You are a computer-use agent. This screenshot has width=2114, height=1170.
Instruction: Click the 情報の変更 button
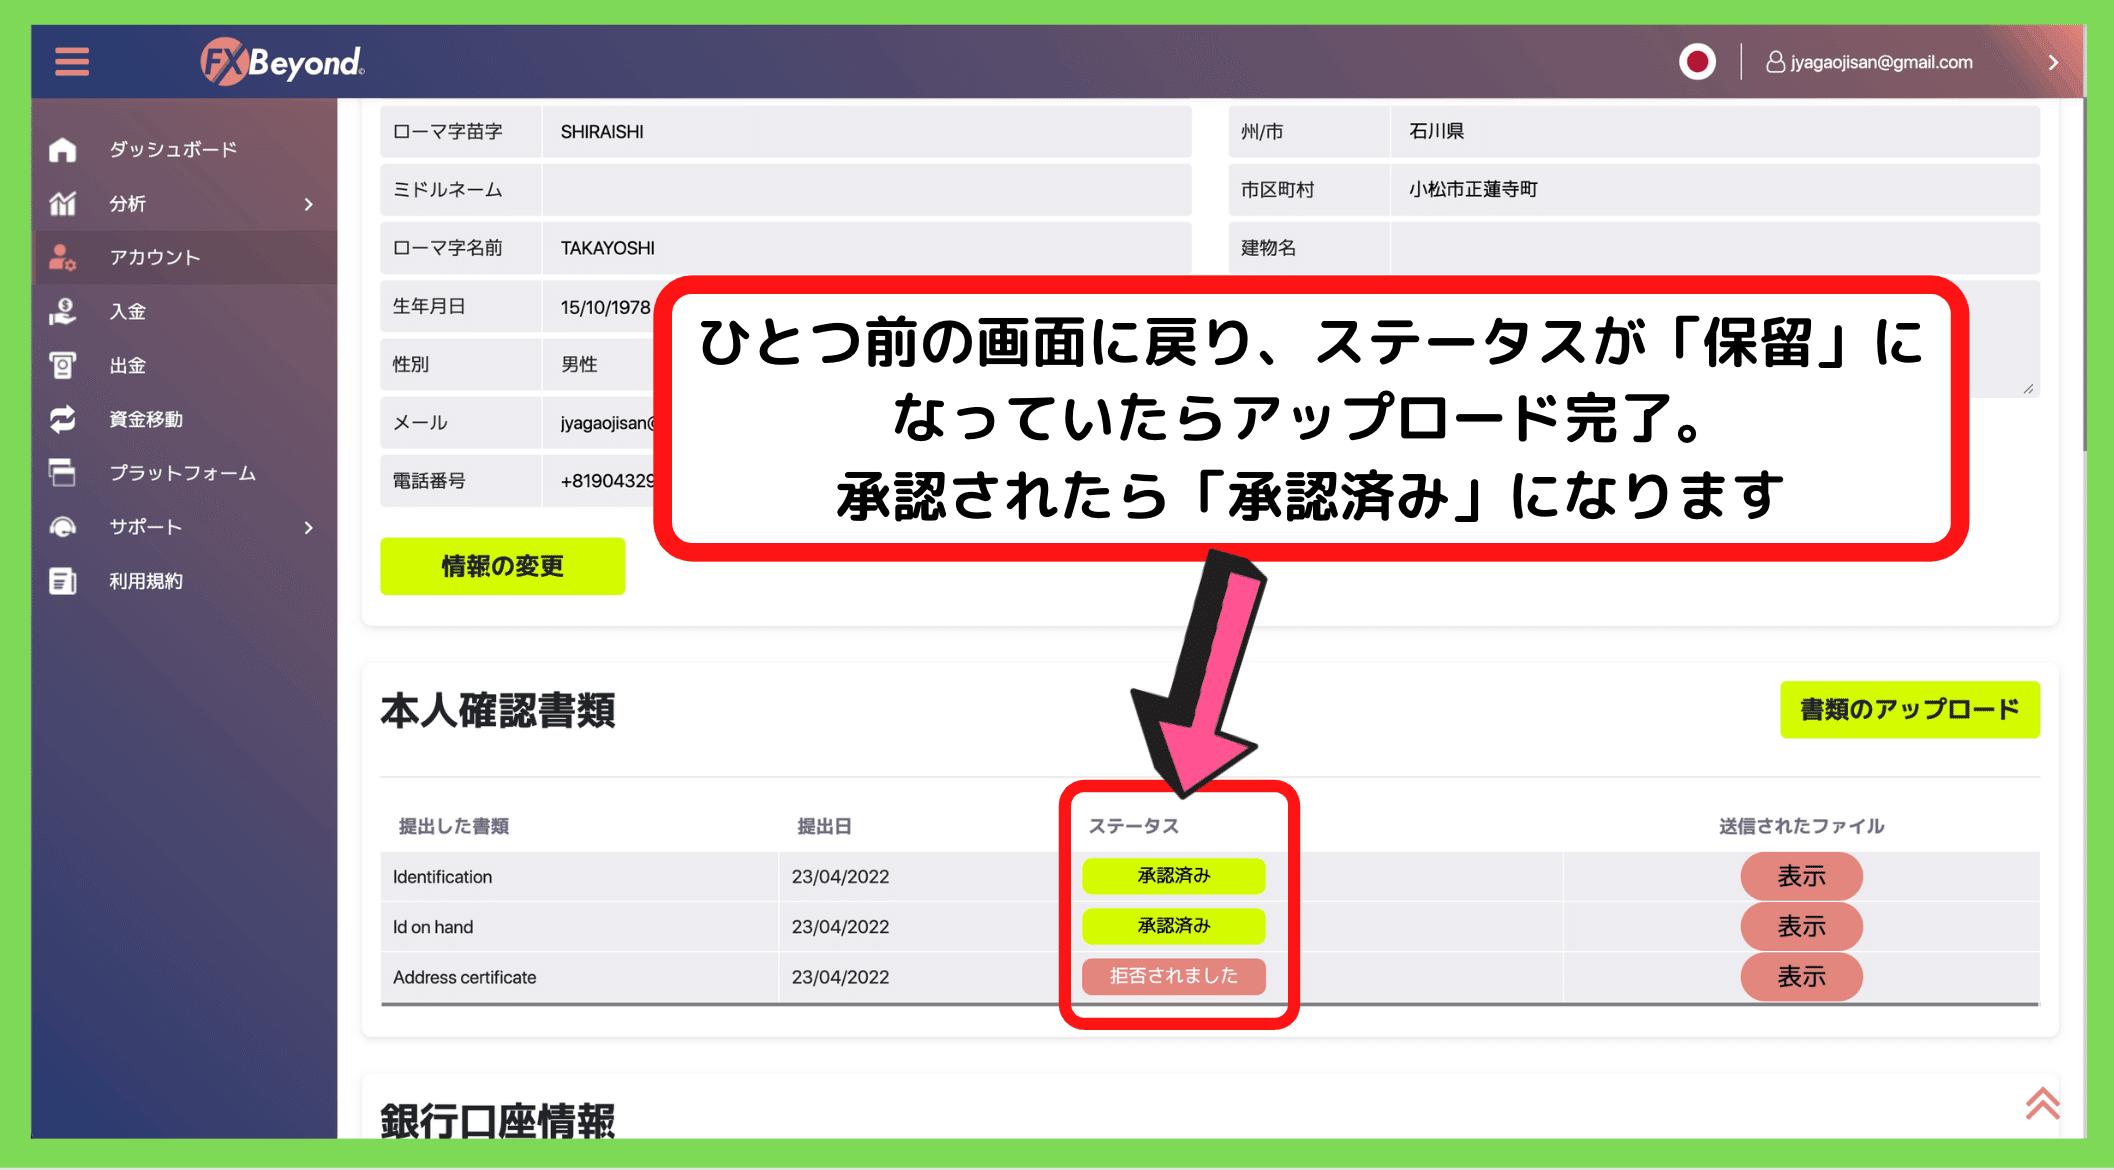tap(502, 566)
